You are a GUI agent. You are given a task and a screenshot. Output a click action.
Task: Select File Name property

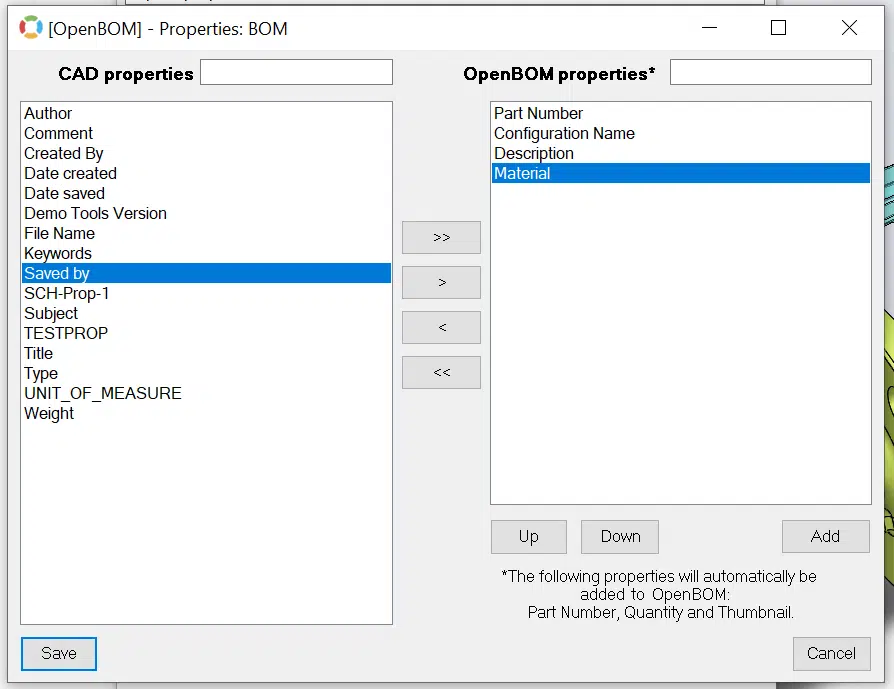pos(206,233)
